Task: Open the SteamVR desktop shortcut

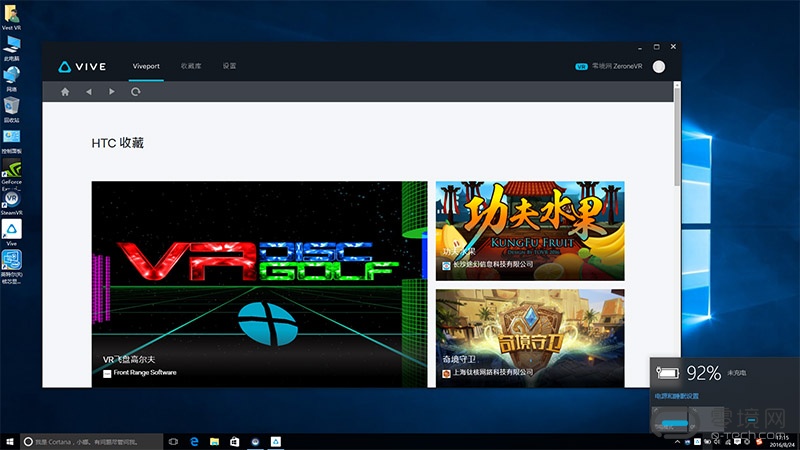Action: [x=12, y=200]
